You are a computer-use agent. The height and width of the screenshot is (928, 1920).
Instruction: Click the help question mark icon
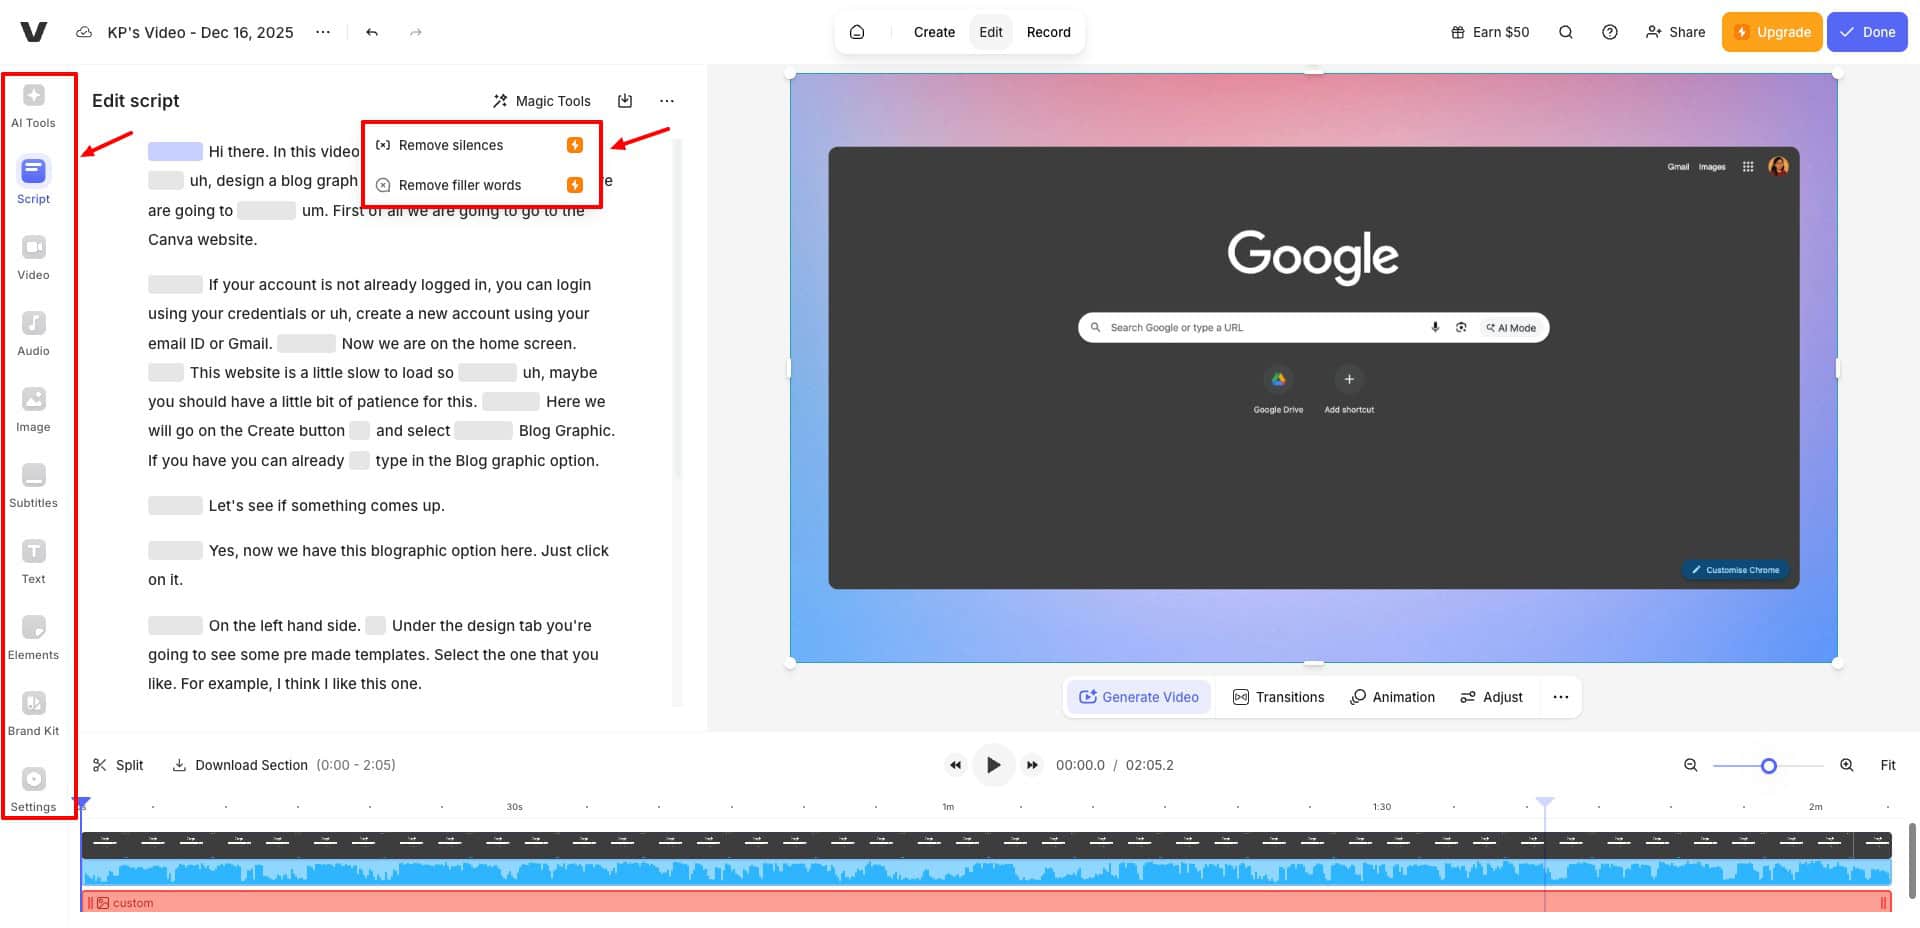[x=1609, y=32]
